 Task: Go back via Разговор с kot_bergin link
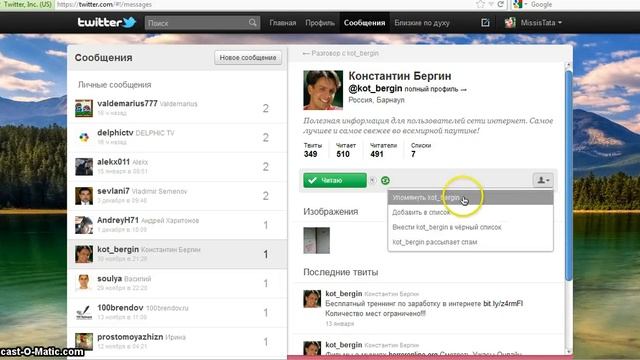coord(340,53)
